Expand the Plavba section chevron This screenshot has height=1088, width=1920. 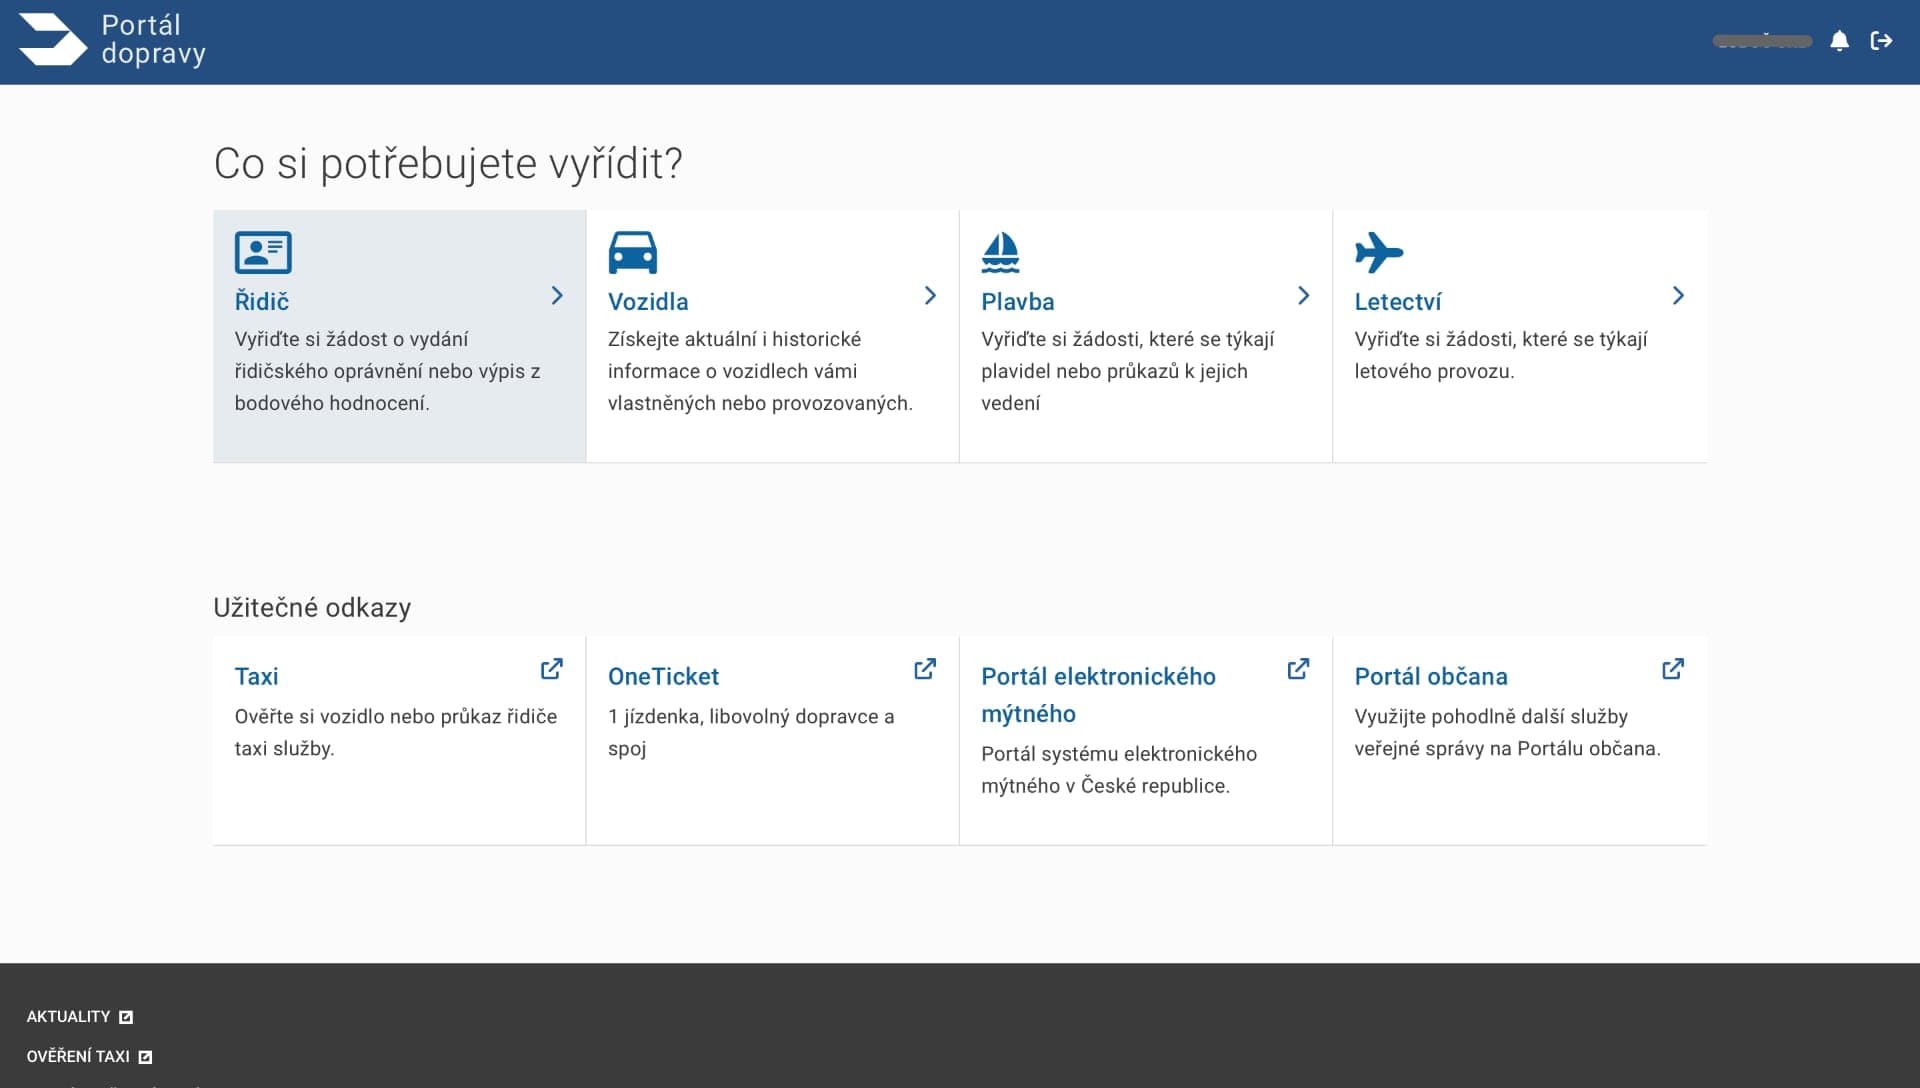(x=1303, y=295)
